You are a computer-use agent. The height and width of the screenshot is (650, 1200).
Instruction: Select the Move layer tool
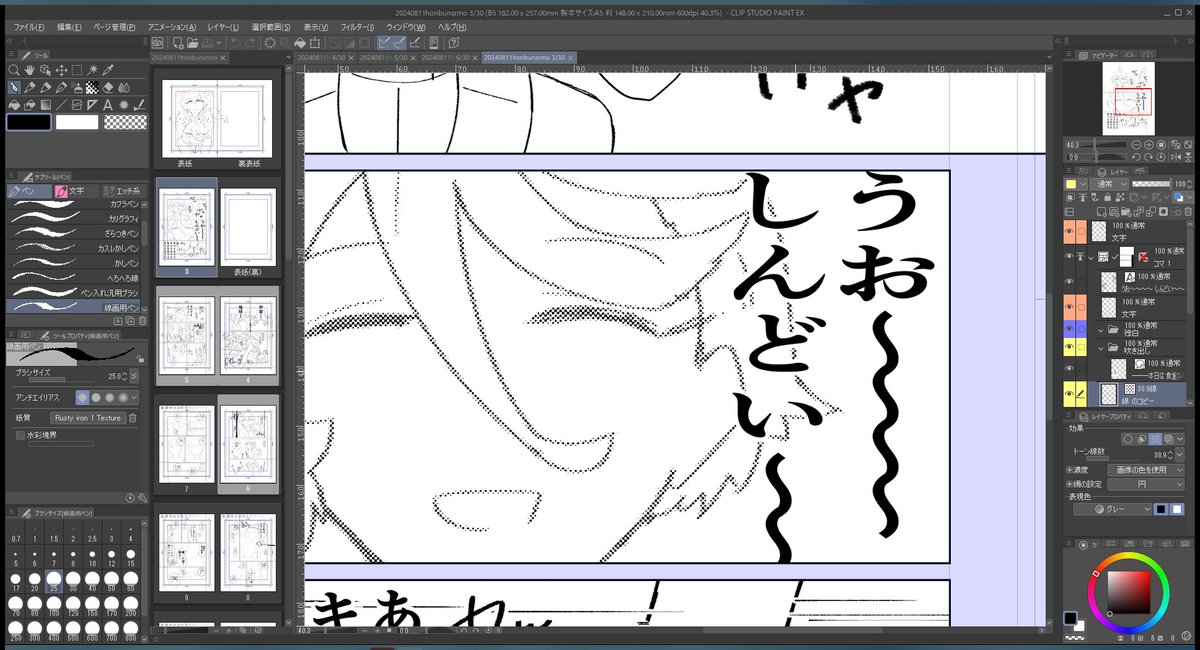pos(61,70)
